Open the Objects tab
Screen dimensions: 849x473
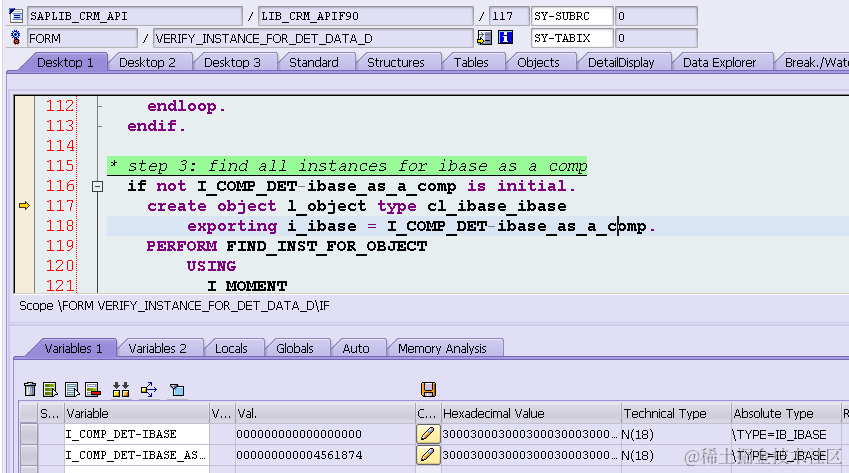538,62
